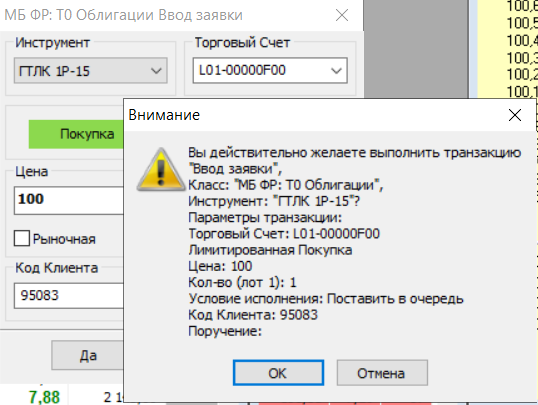Image resolution: width=538 pixels, height=405 pixels.
Task: Click the Отмена button
Action: 382,373
